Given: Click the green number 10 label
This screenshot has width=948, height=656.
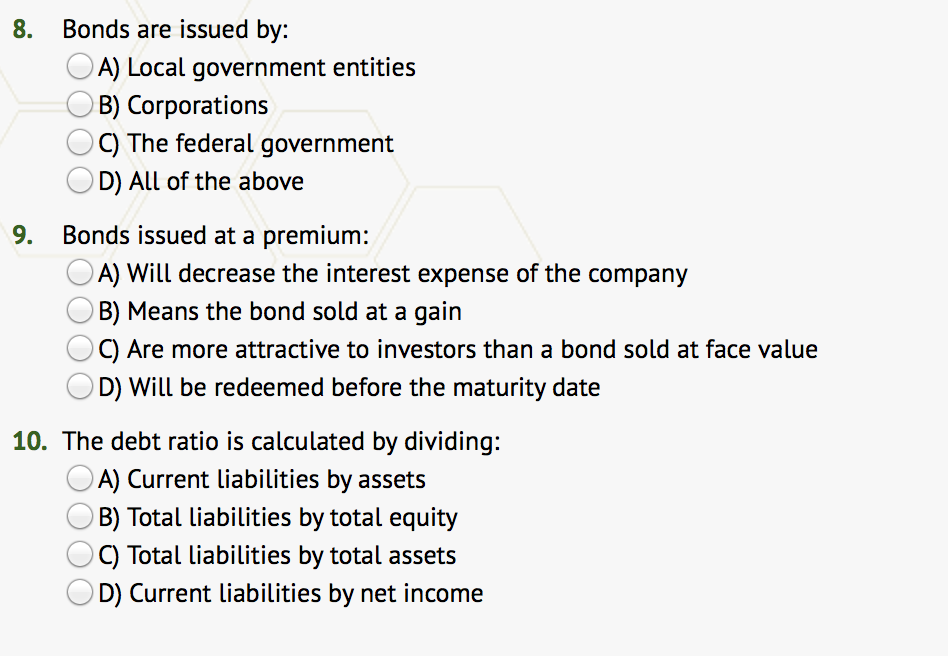Looking at the screenshot, I should (x=30, y=441).
